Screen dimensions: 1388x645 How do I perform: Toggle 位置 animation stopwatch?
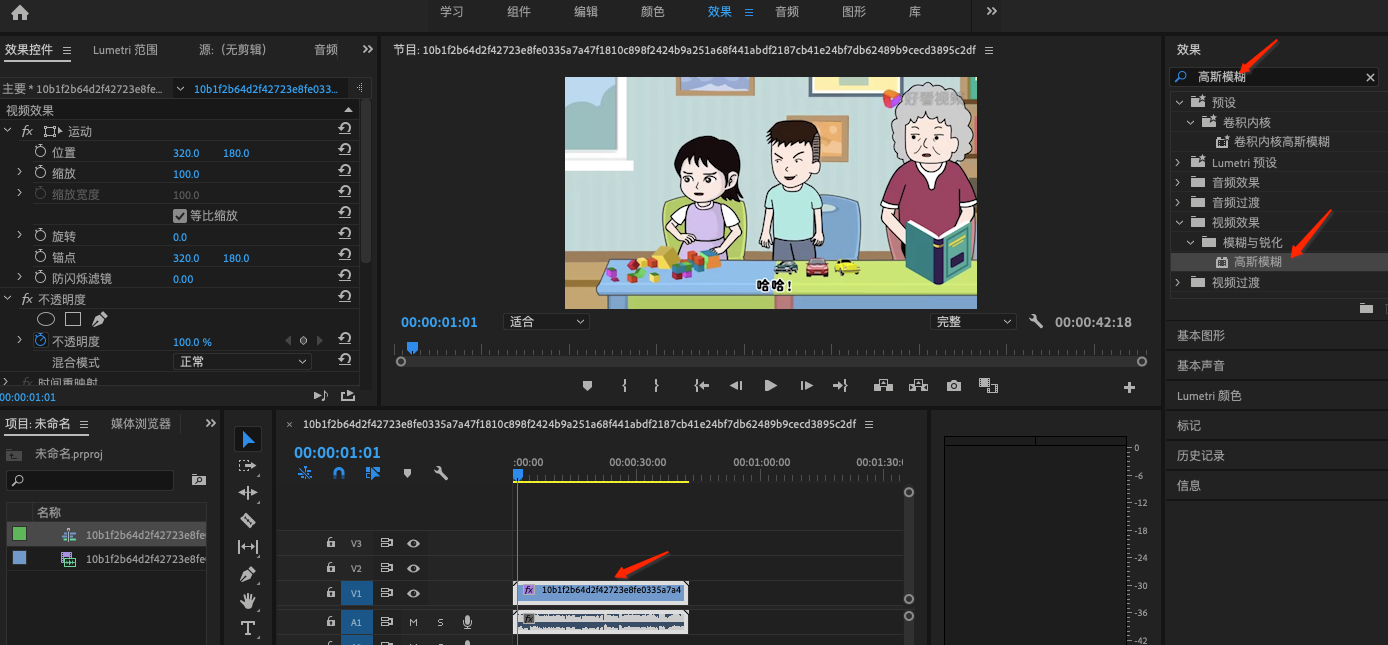pyautogui.click(x=40, y=152)
